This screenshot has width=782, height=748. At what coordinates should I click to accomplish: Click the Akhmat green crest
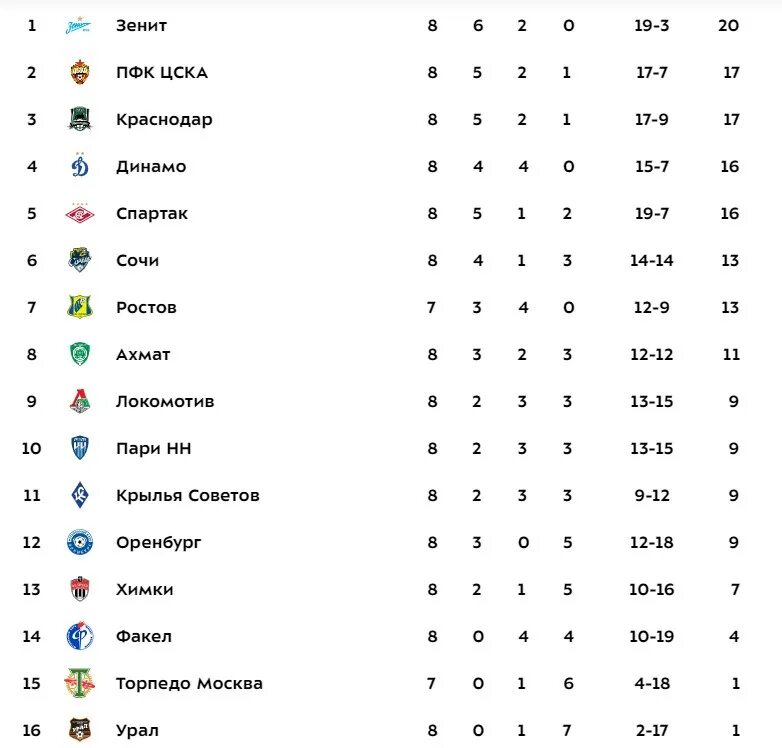(79, 354)
